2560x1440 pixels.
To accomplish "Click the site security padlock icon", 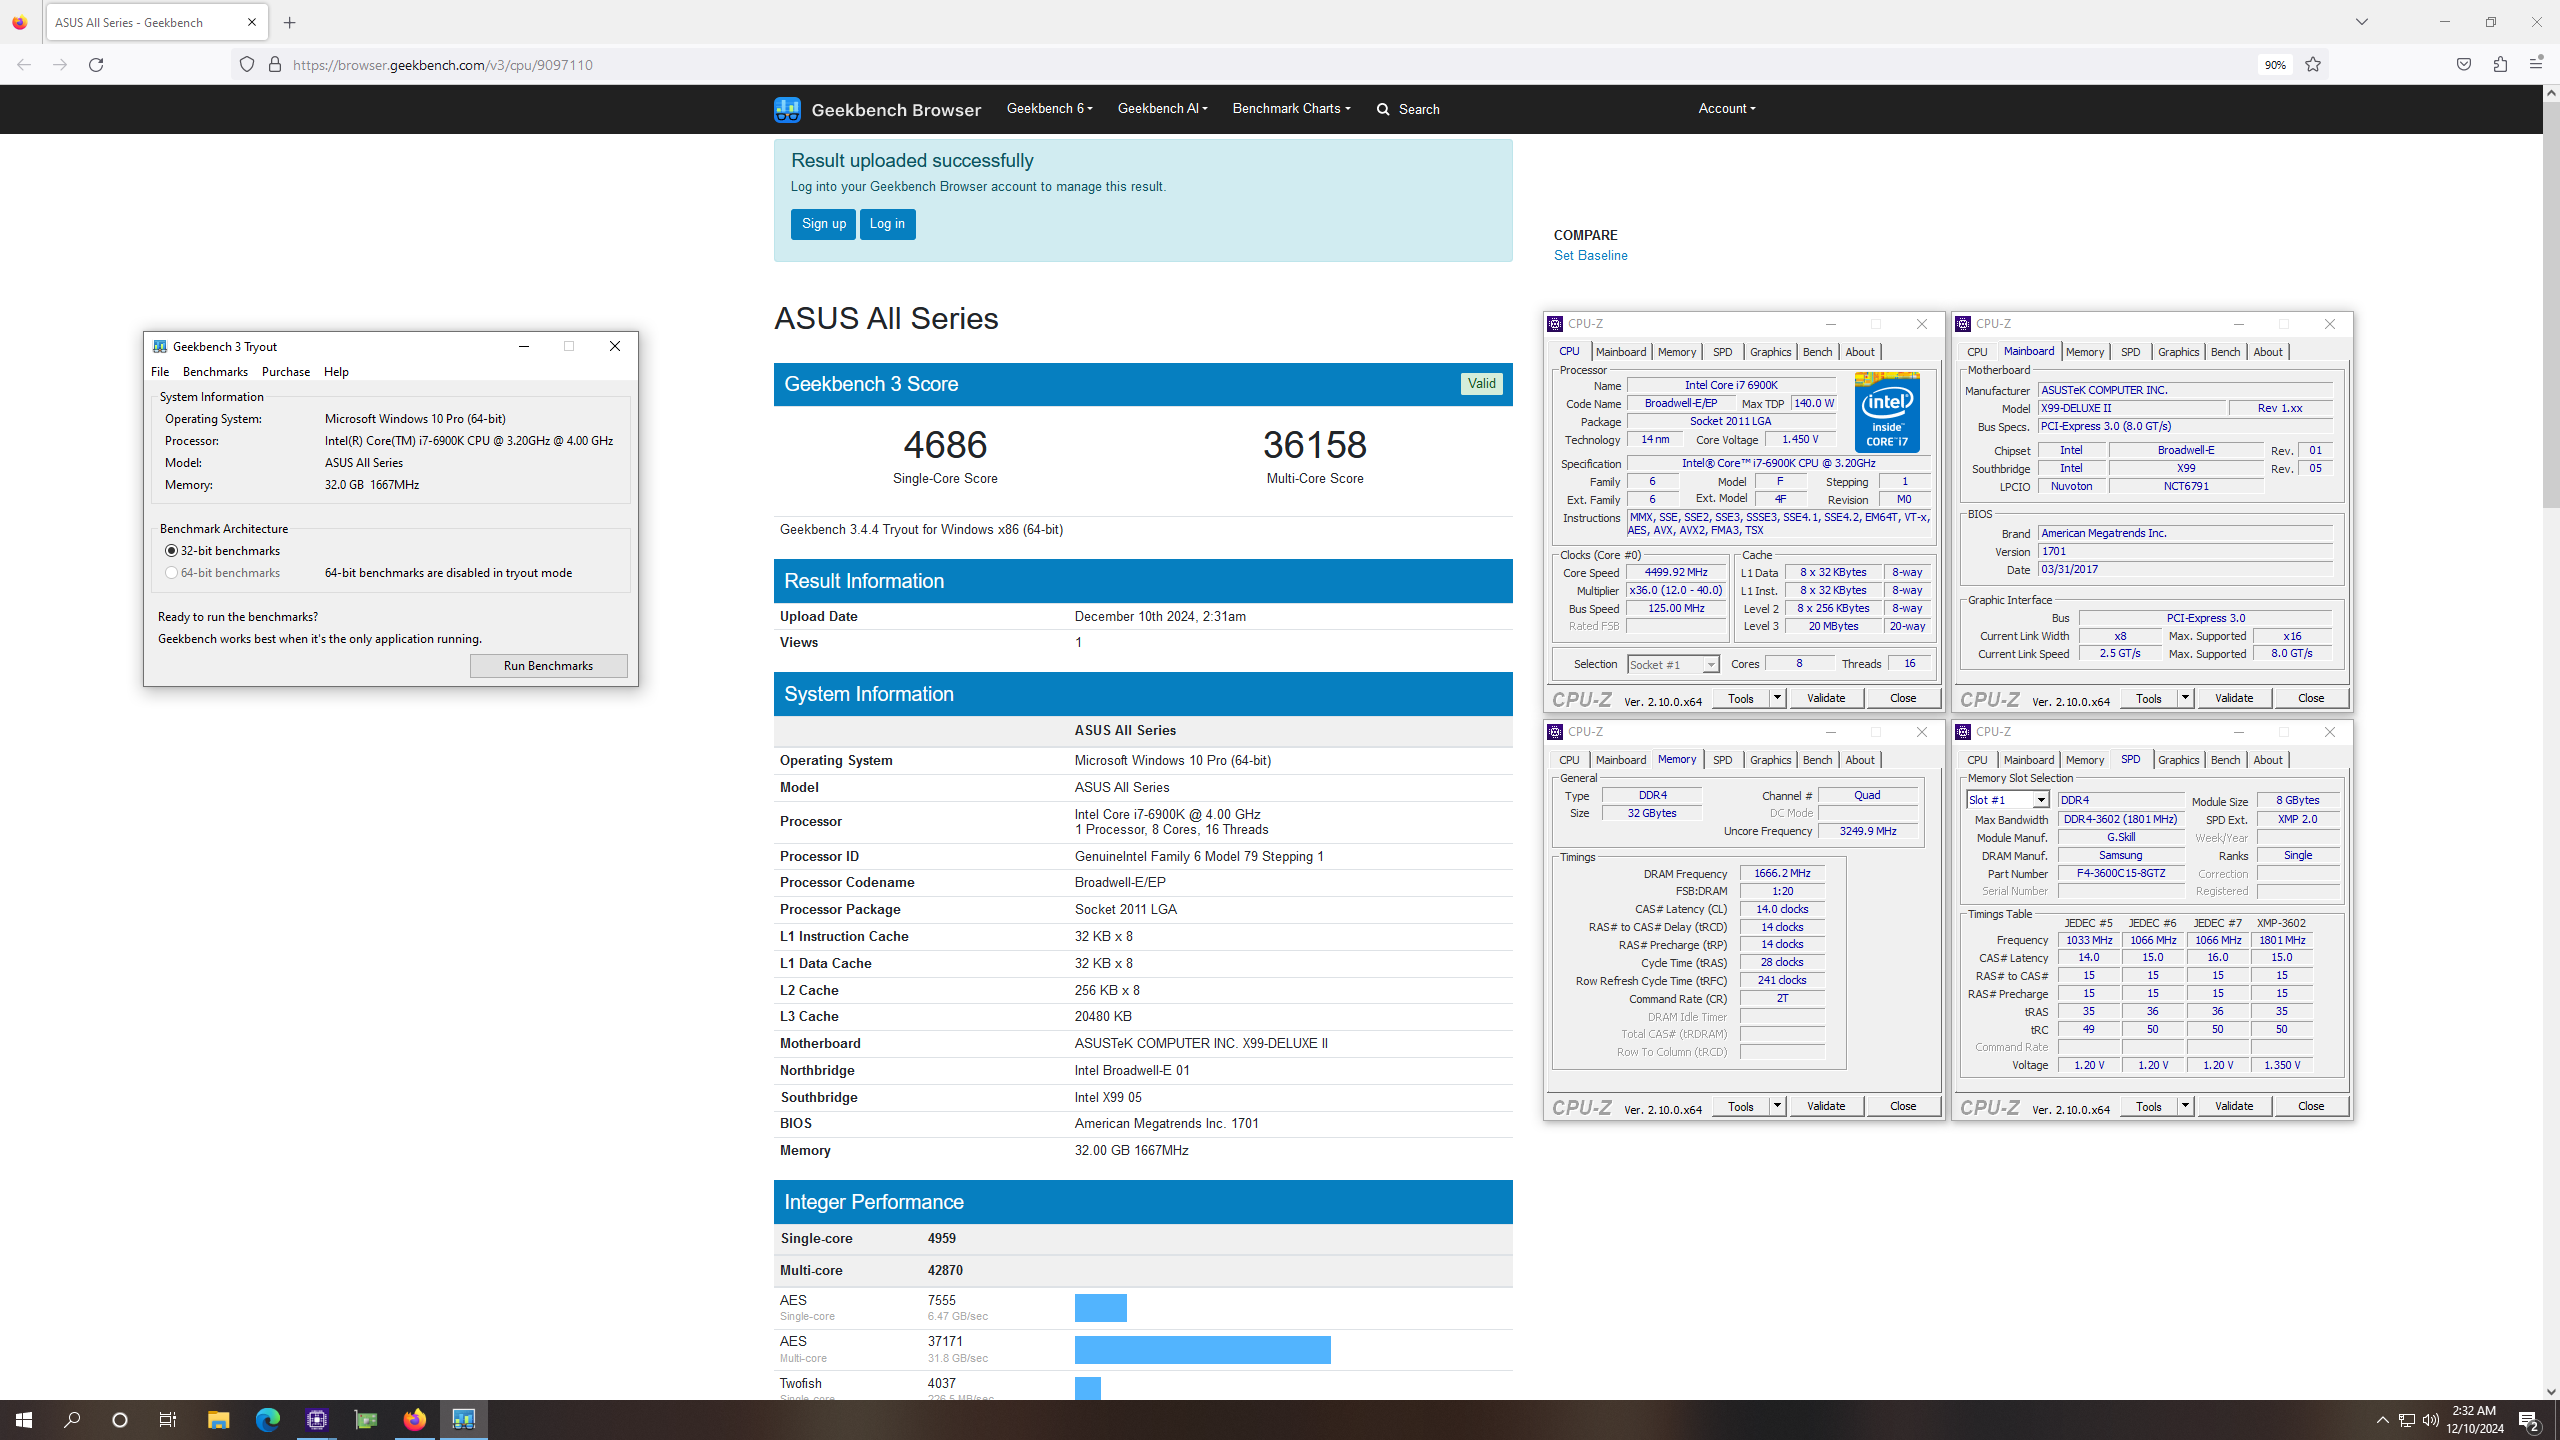I will pos(275,65).
